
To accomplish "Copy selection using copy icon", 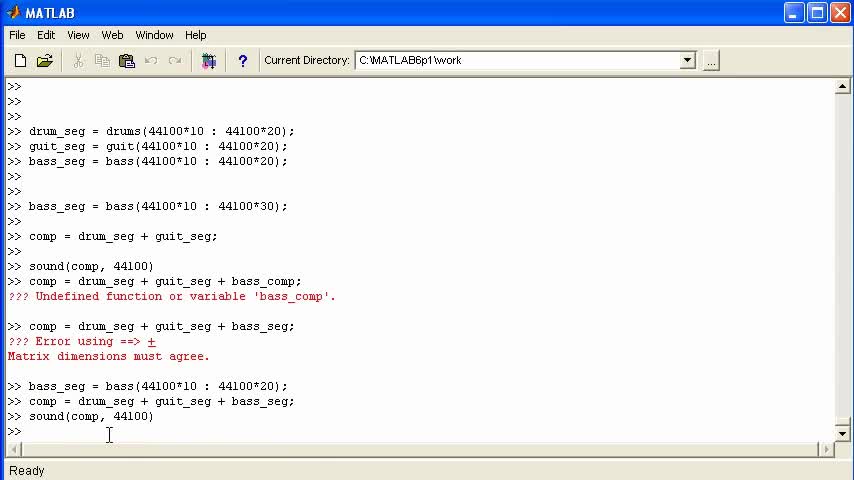I will [102, 60].
